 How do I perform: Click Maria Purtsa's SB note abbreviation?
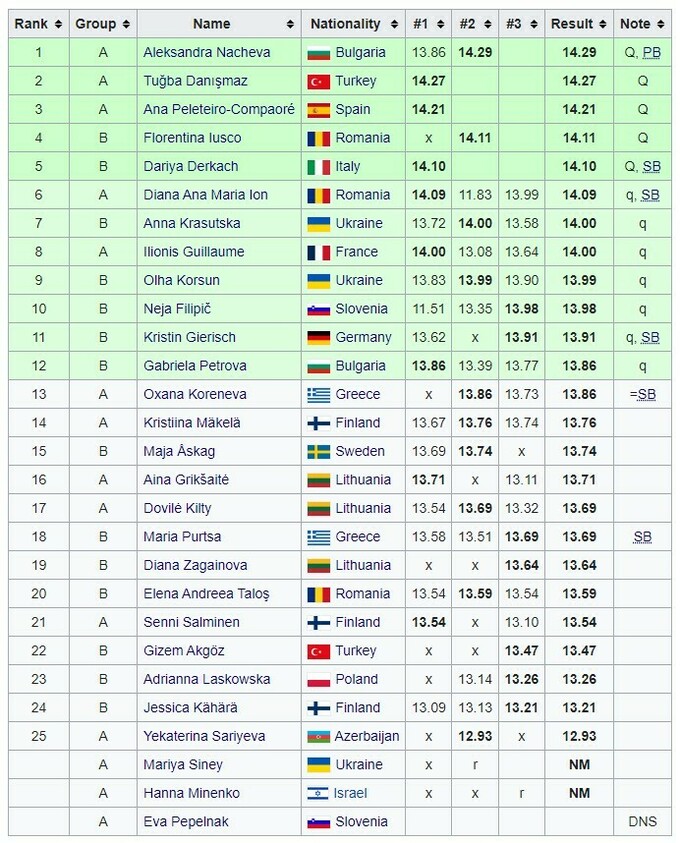(642, 537)
